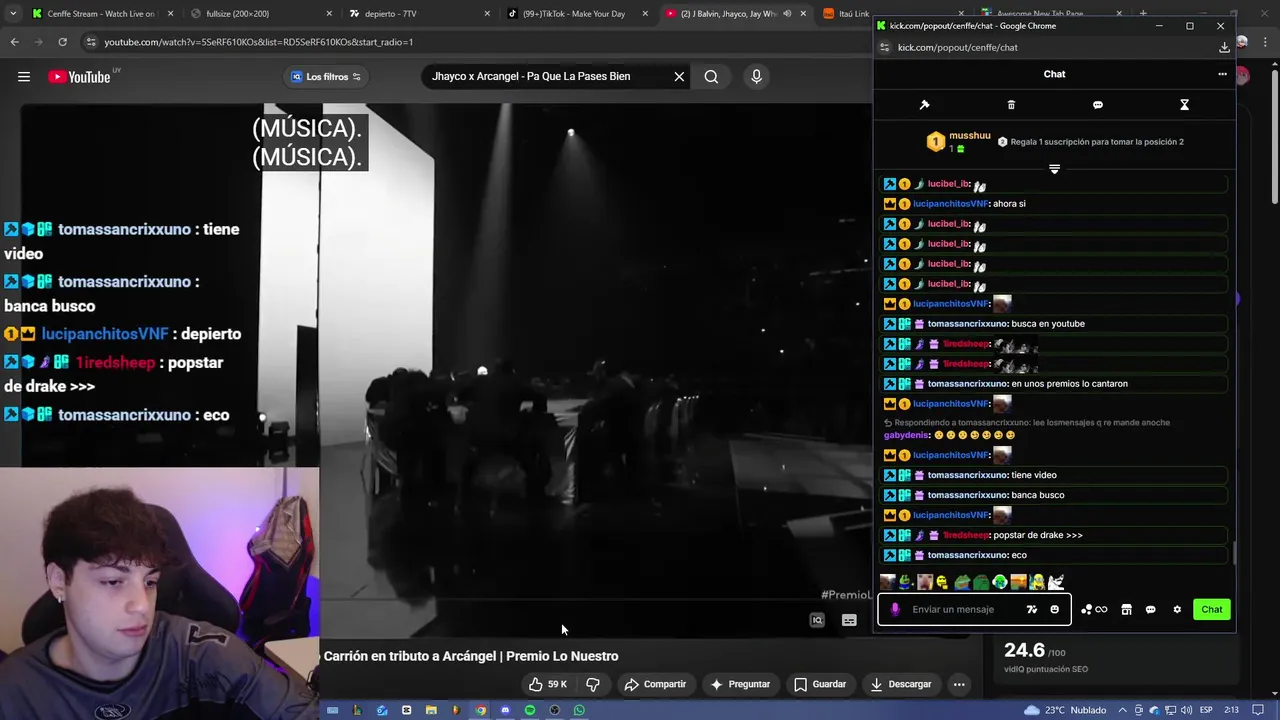Open WhatsApp from the taskbar

tap(579, 710)
